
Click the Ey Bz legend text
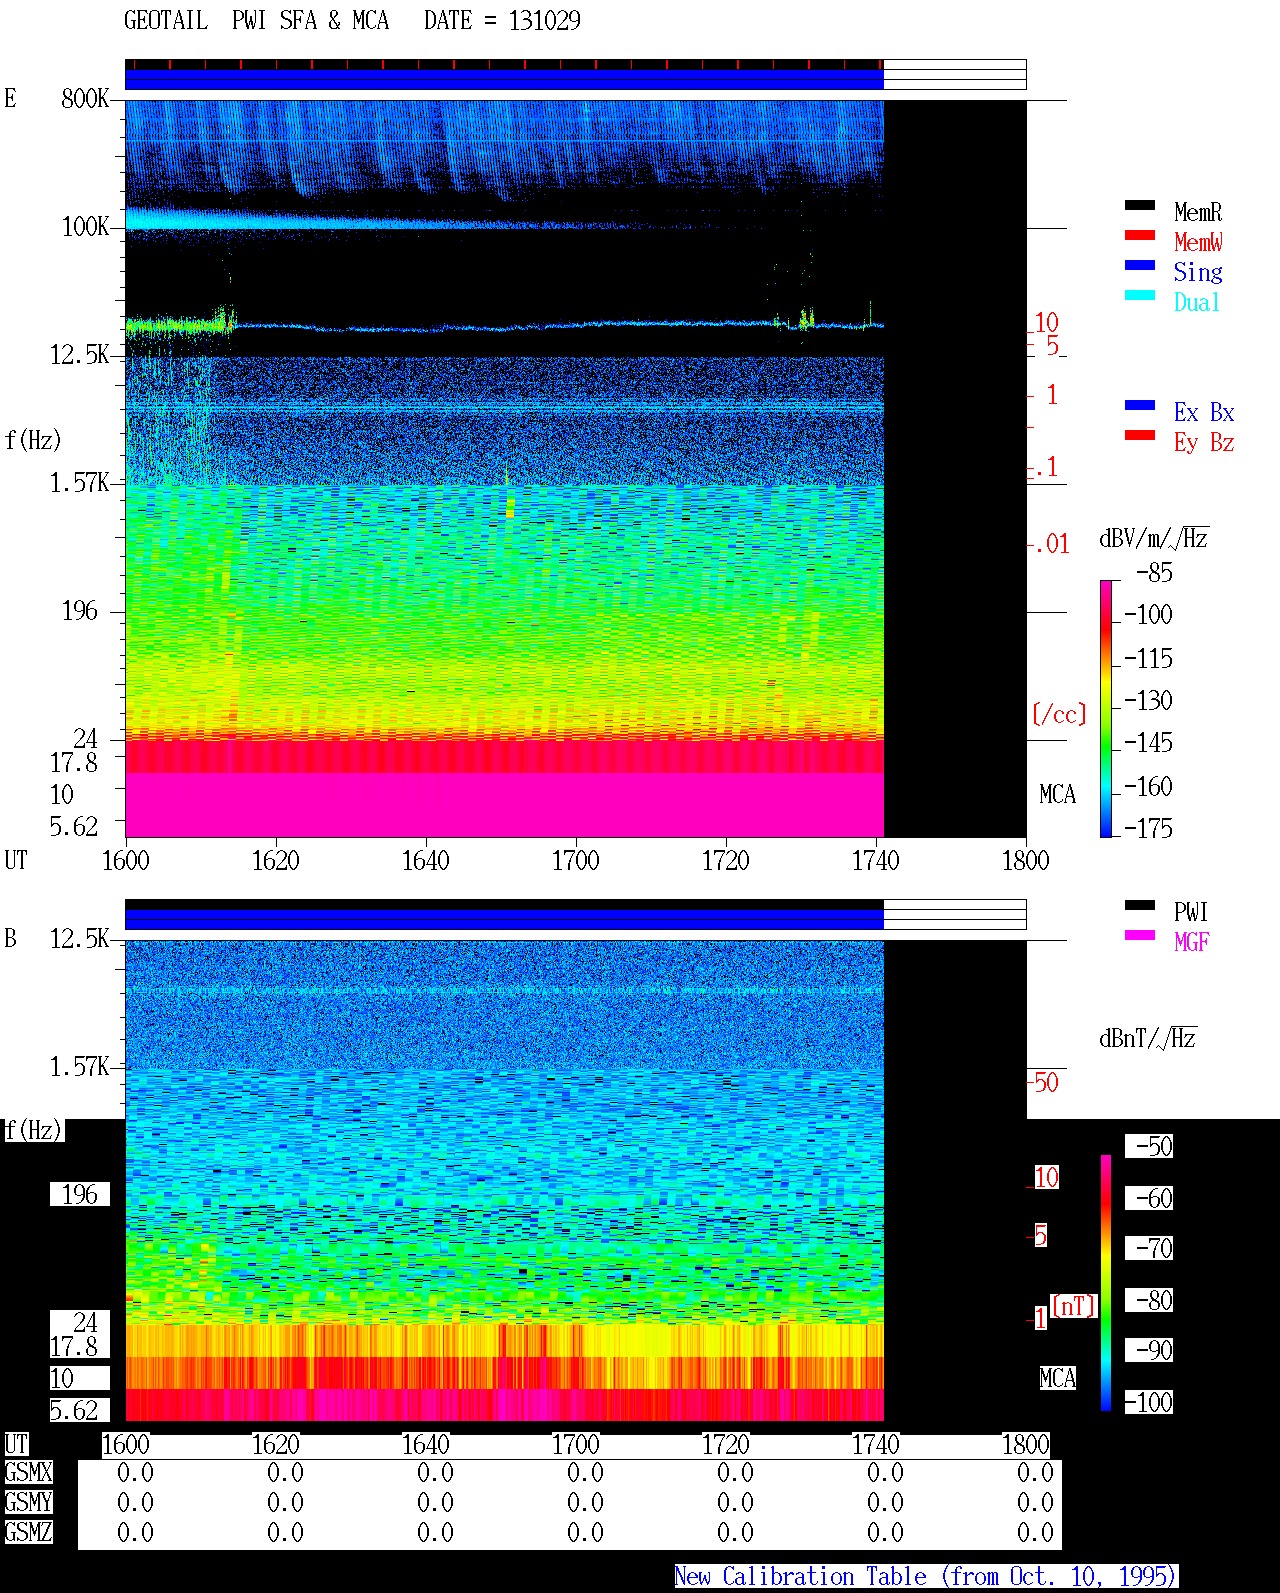click(x=1204, y=442)
